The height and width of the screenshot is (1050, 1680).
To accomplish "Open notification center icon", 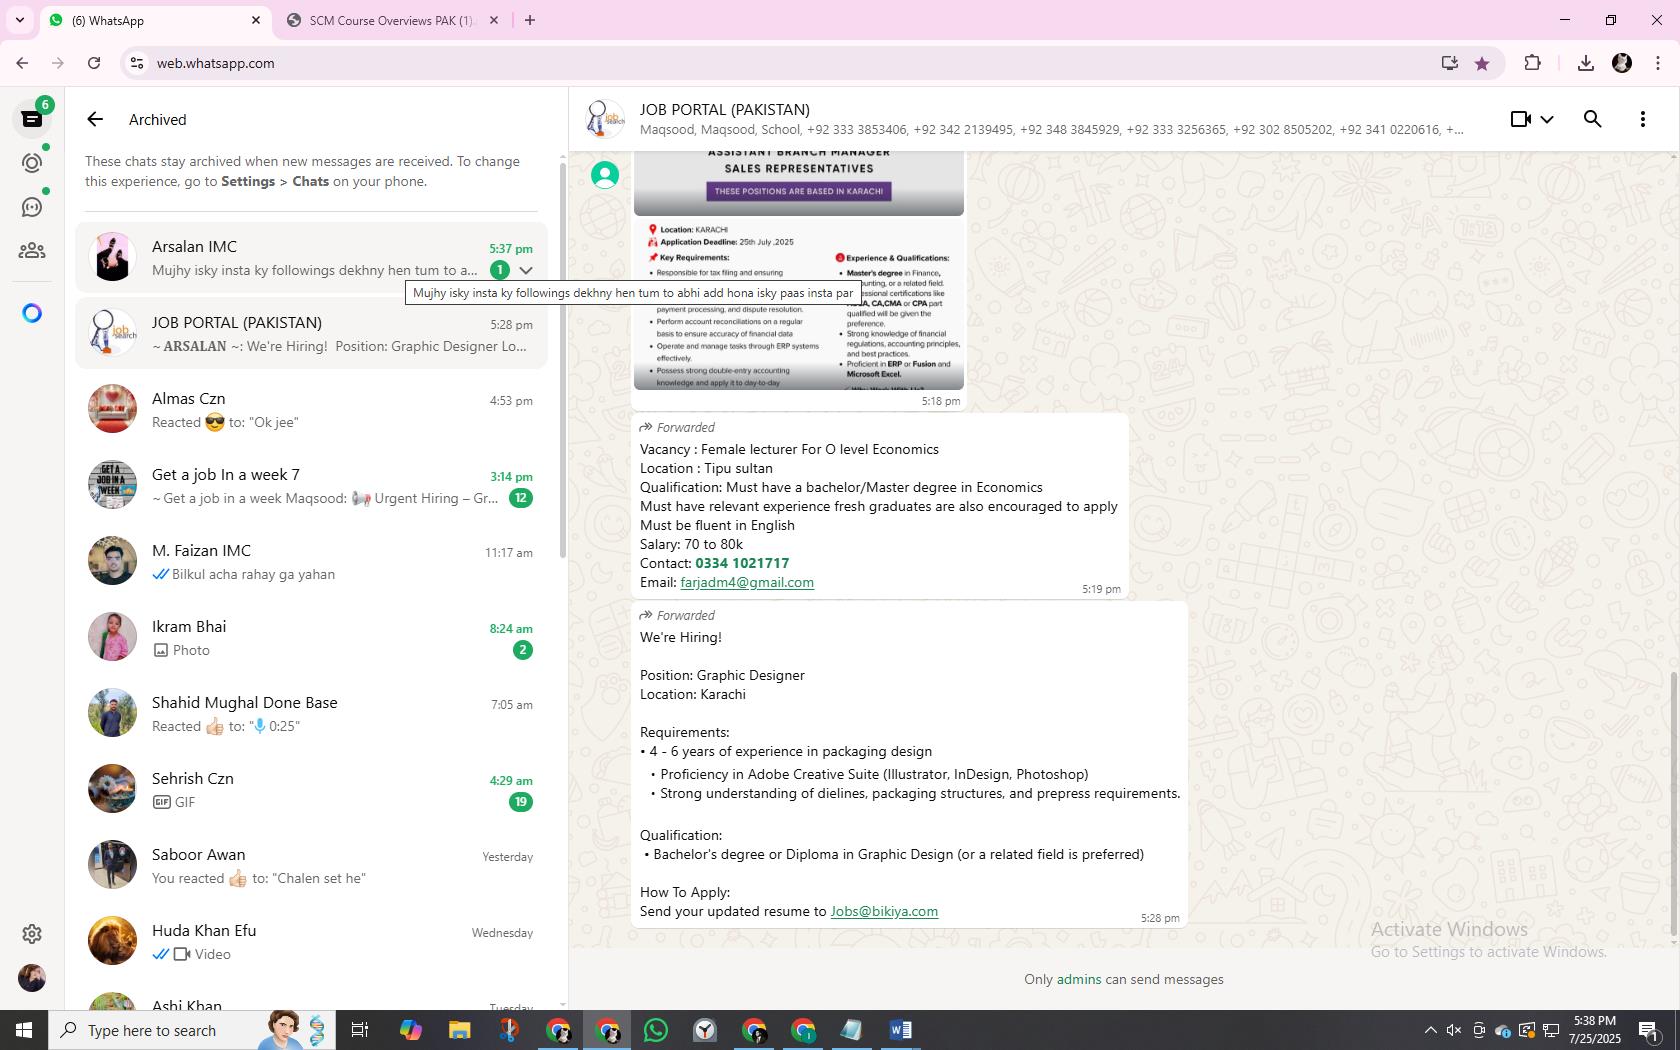I will 1650,1030.
